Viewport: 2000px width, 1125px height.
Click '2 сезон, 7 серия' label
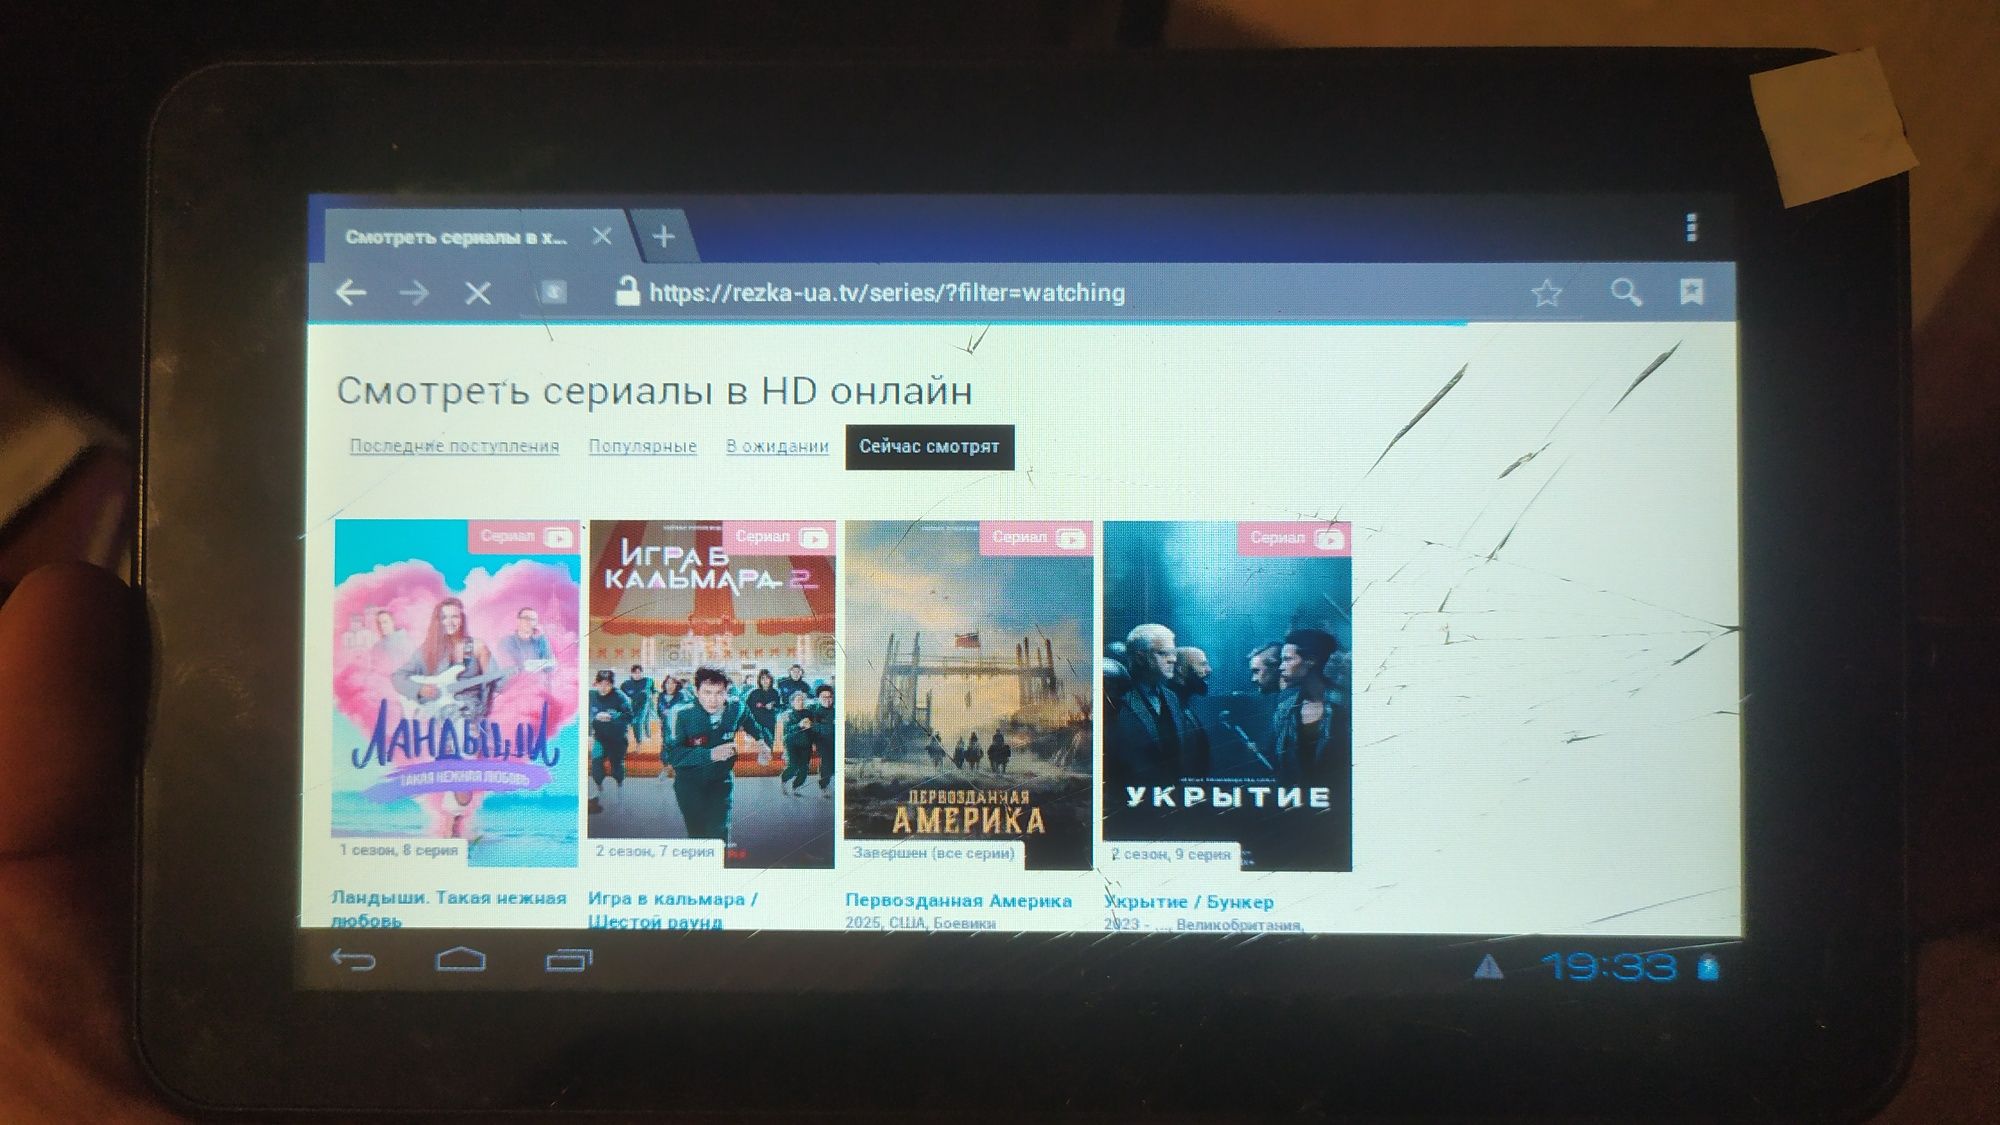[x=655, y=851]
